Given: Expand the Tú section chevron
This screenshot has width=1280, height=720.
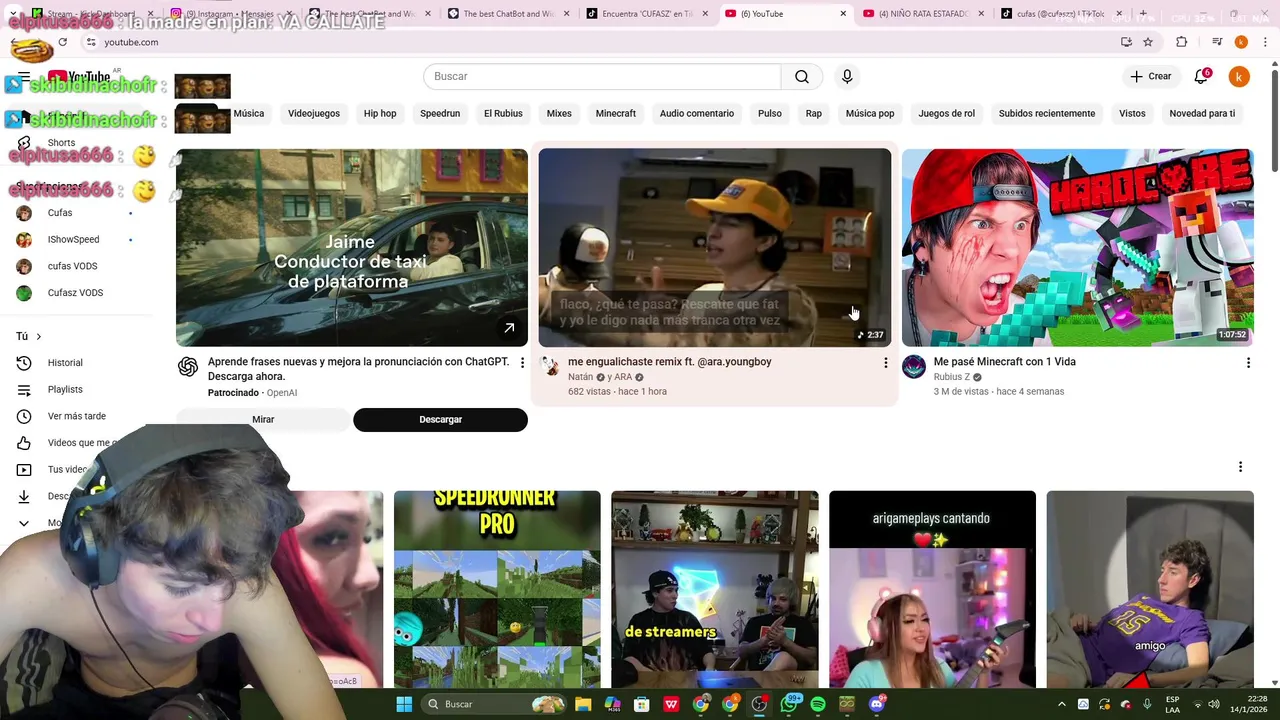Looking at the screenshot, I should coord(39,337).
